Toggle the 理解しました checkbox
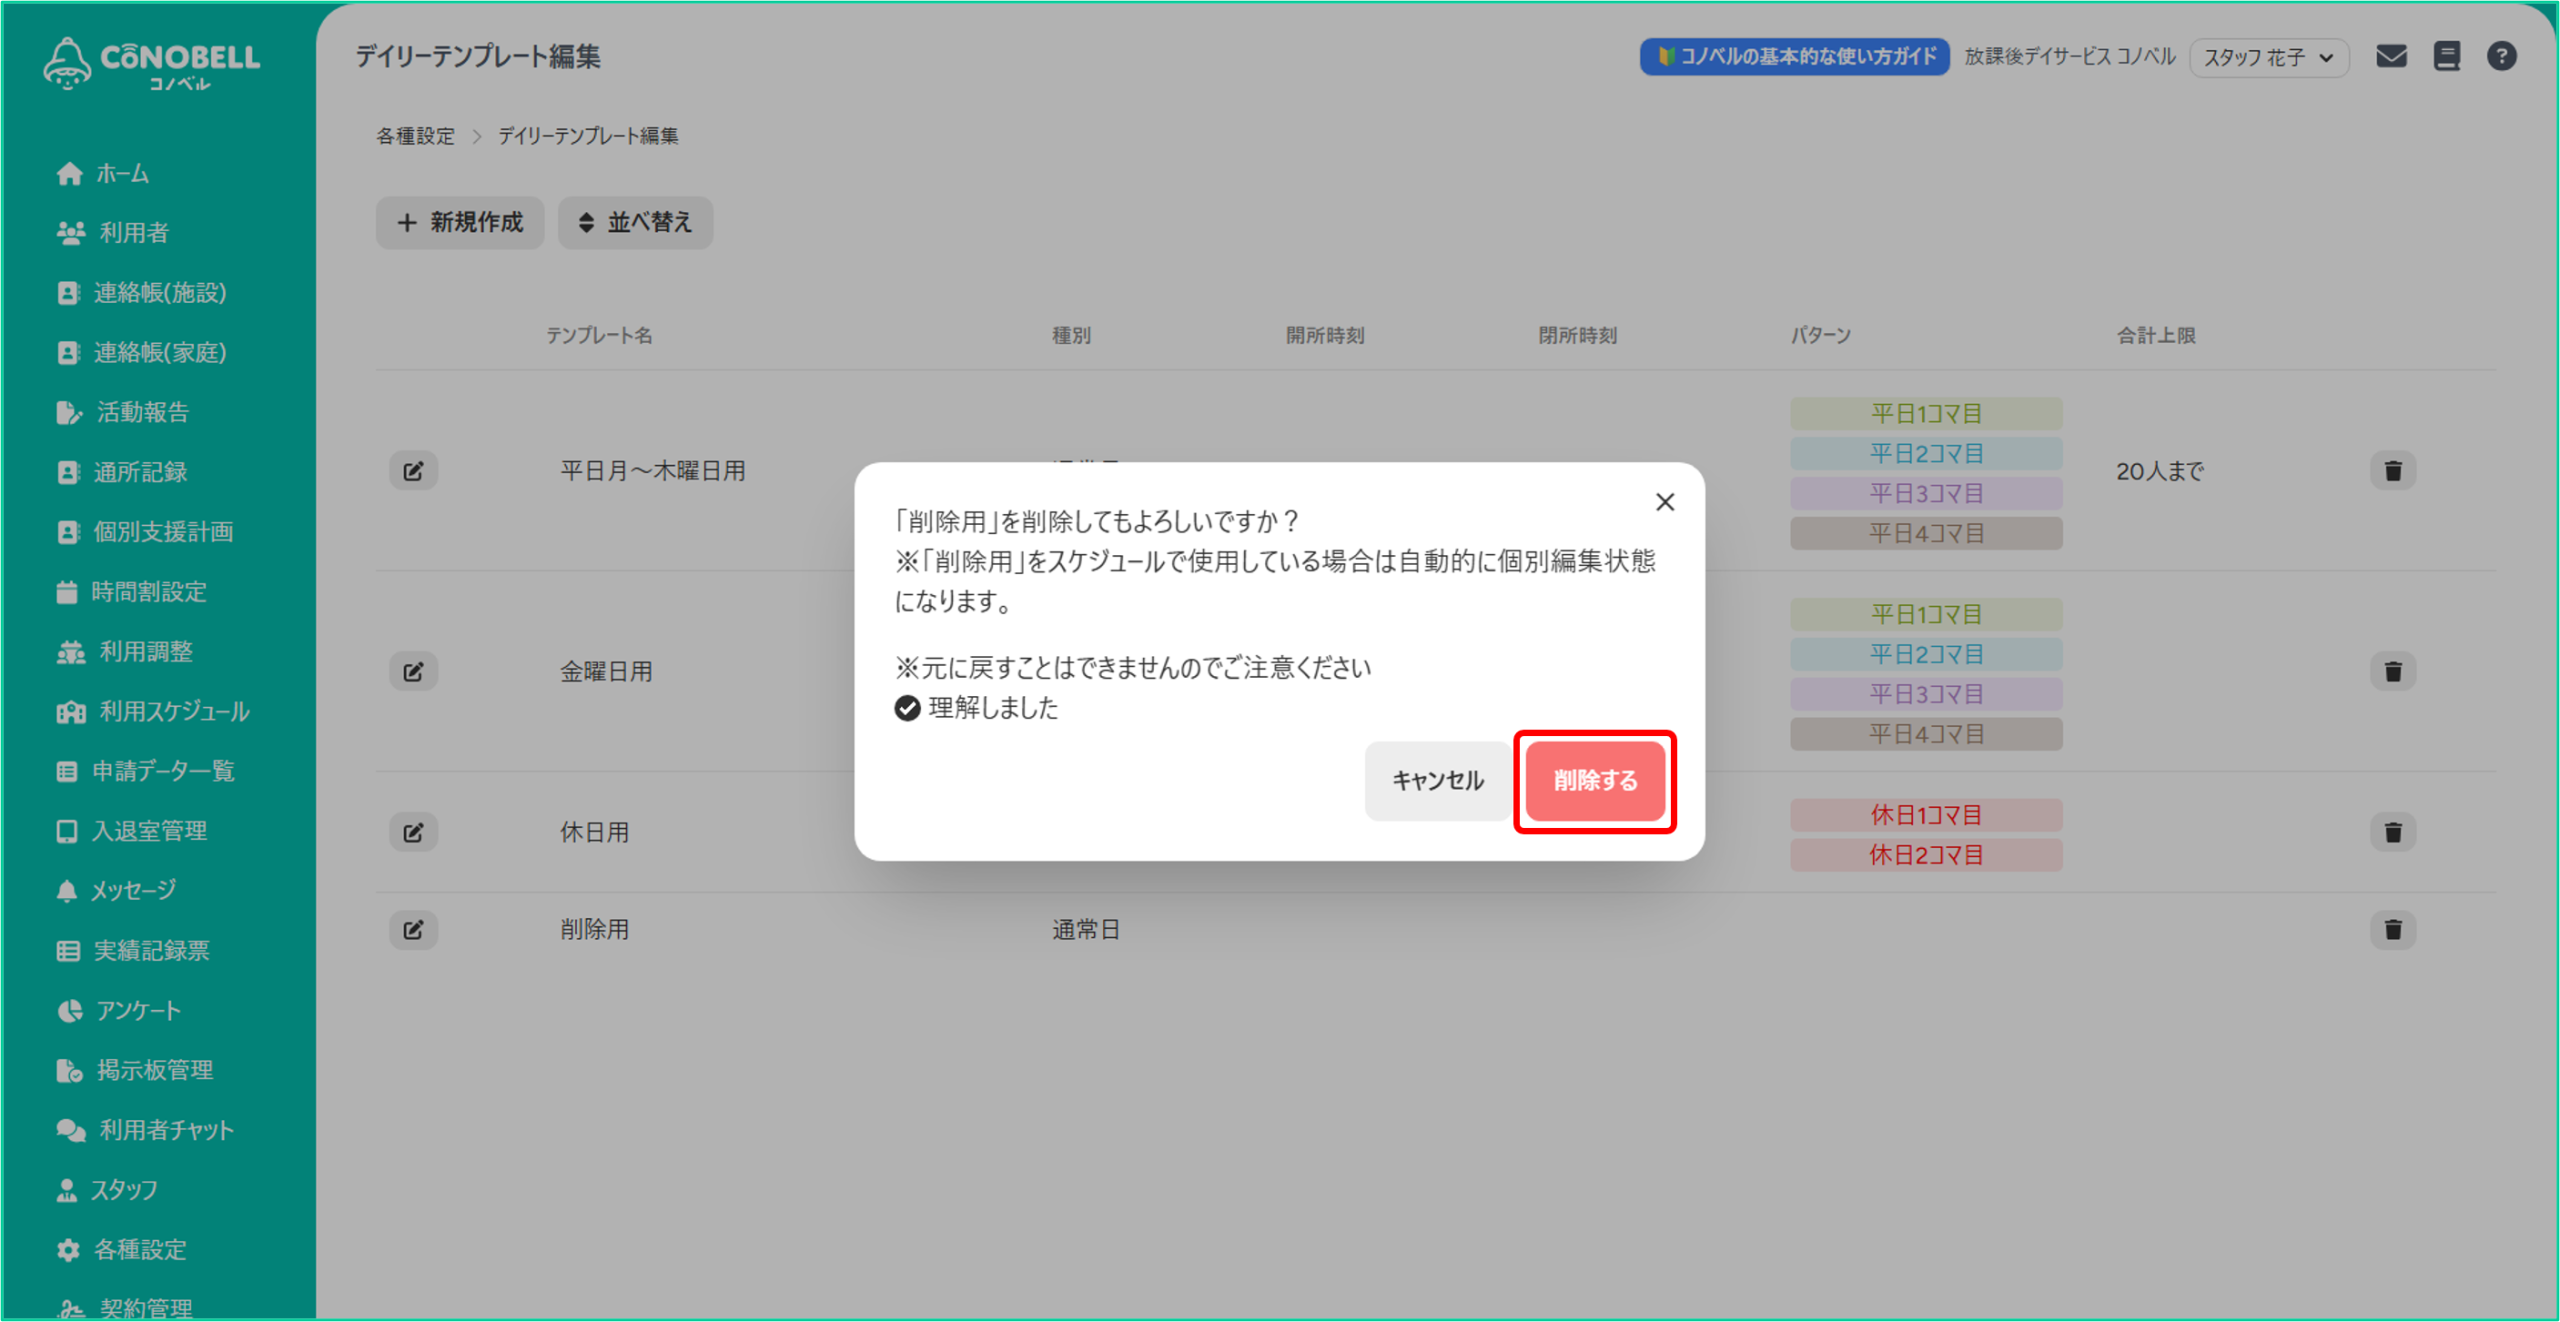This screenshot has height=1322, width=2560. pos(907,708)
